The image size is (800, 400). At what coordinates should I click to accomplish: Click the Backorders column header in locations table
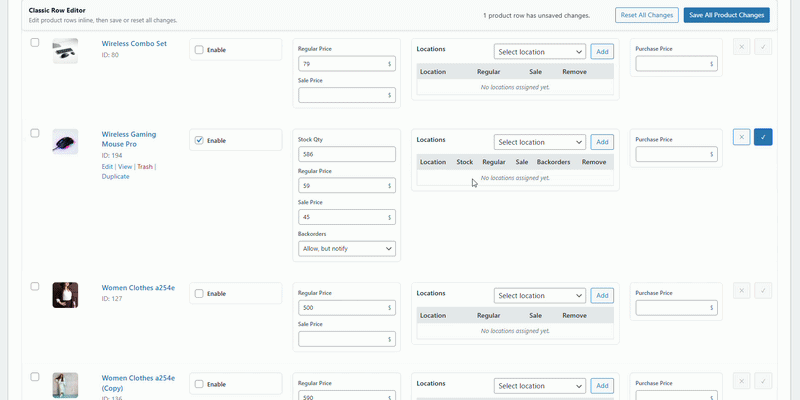click(x=554, y=162)
